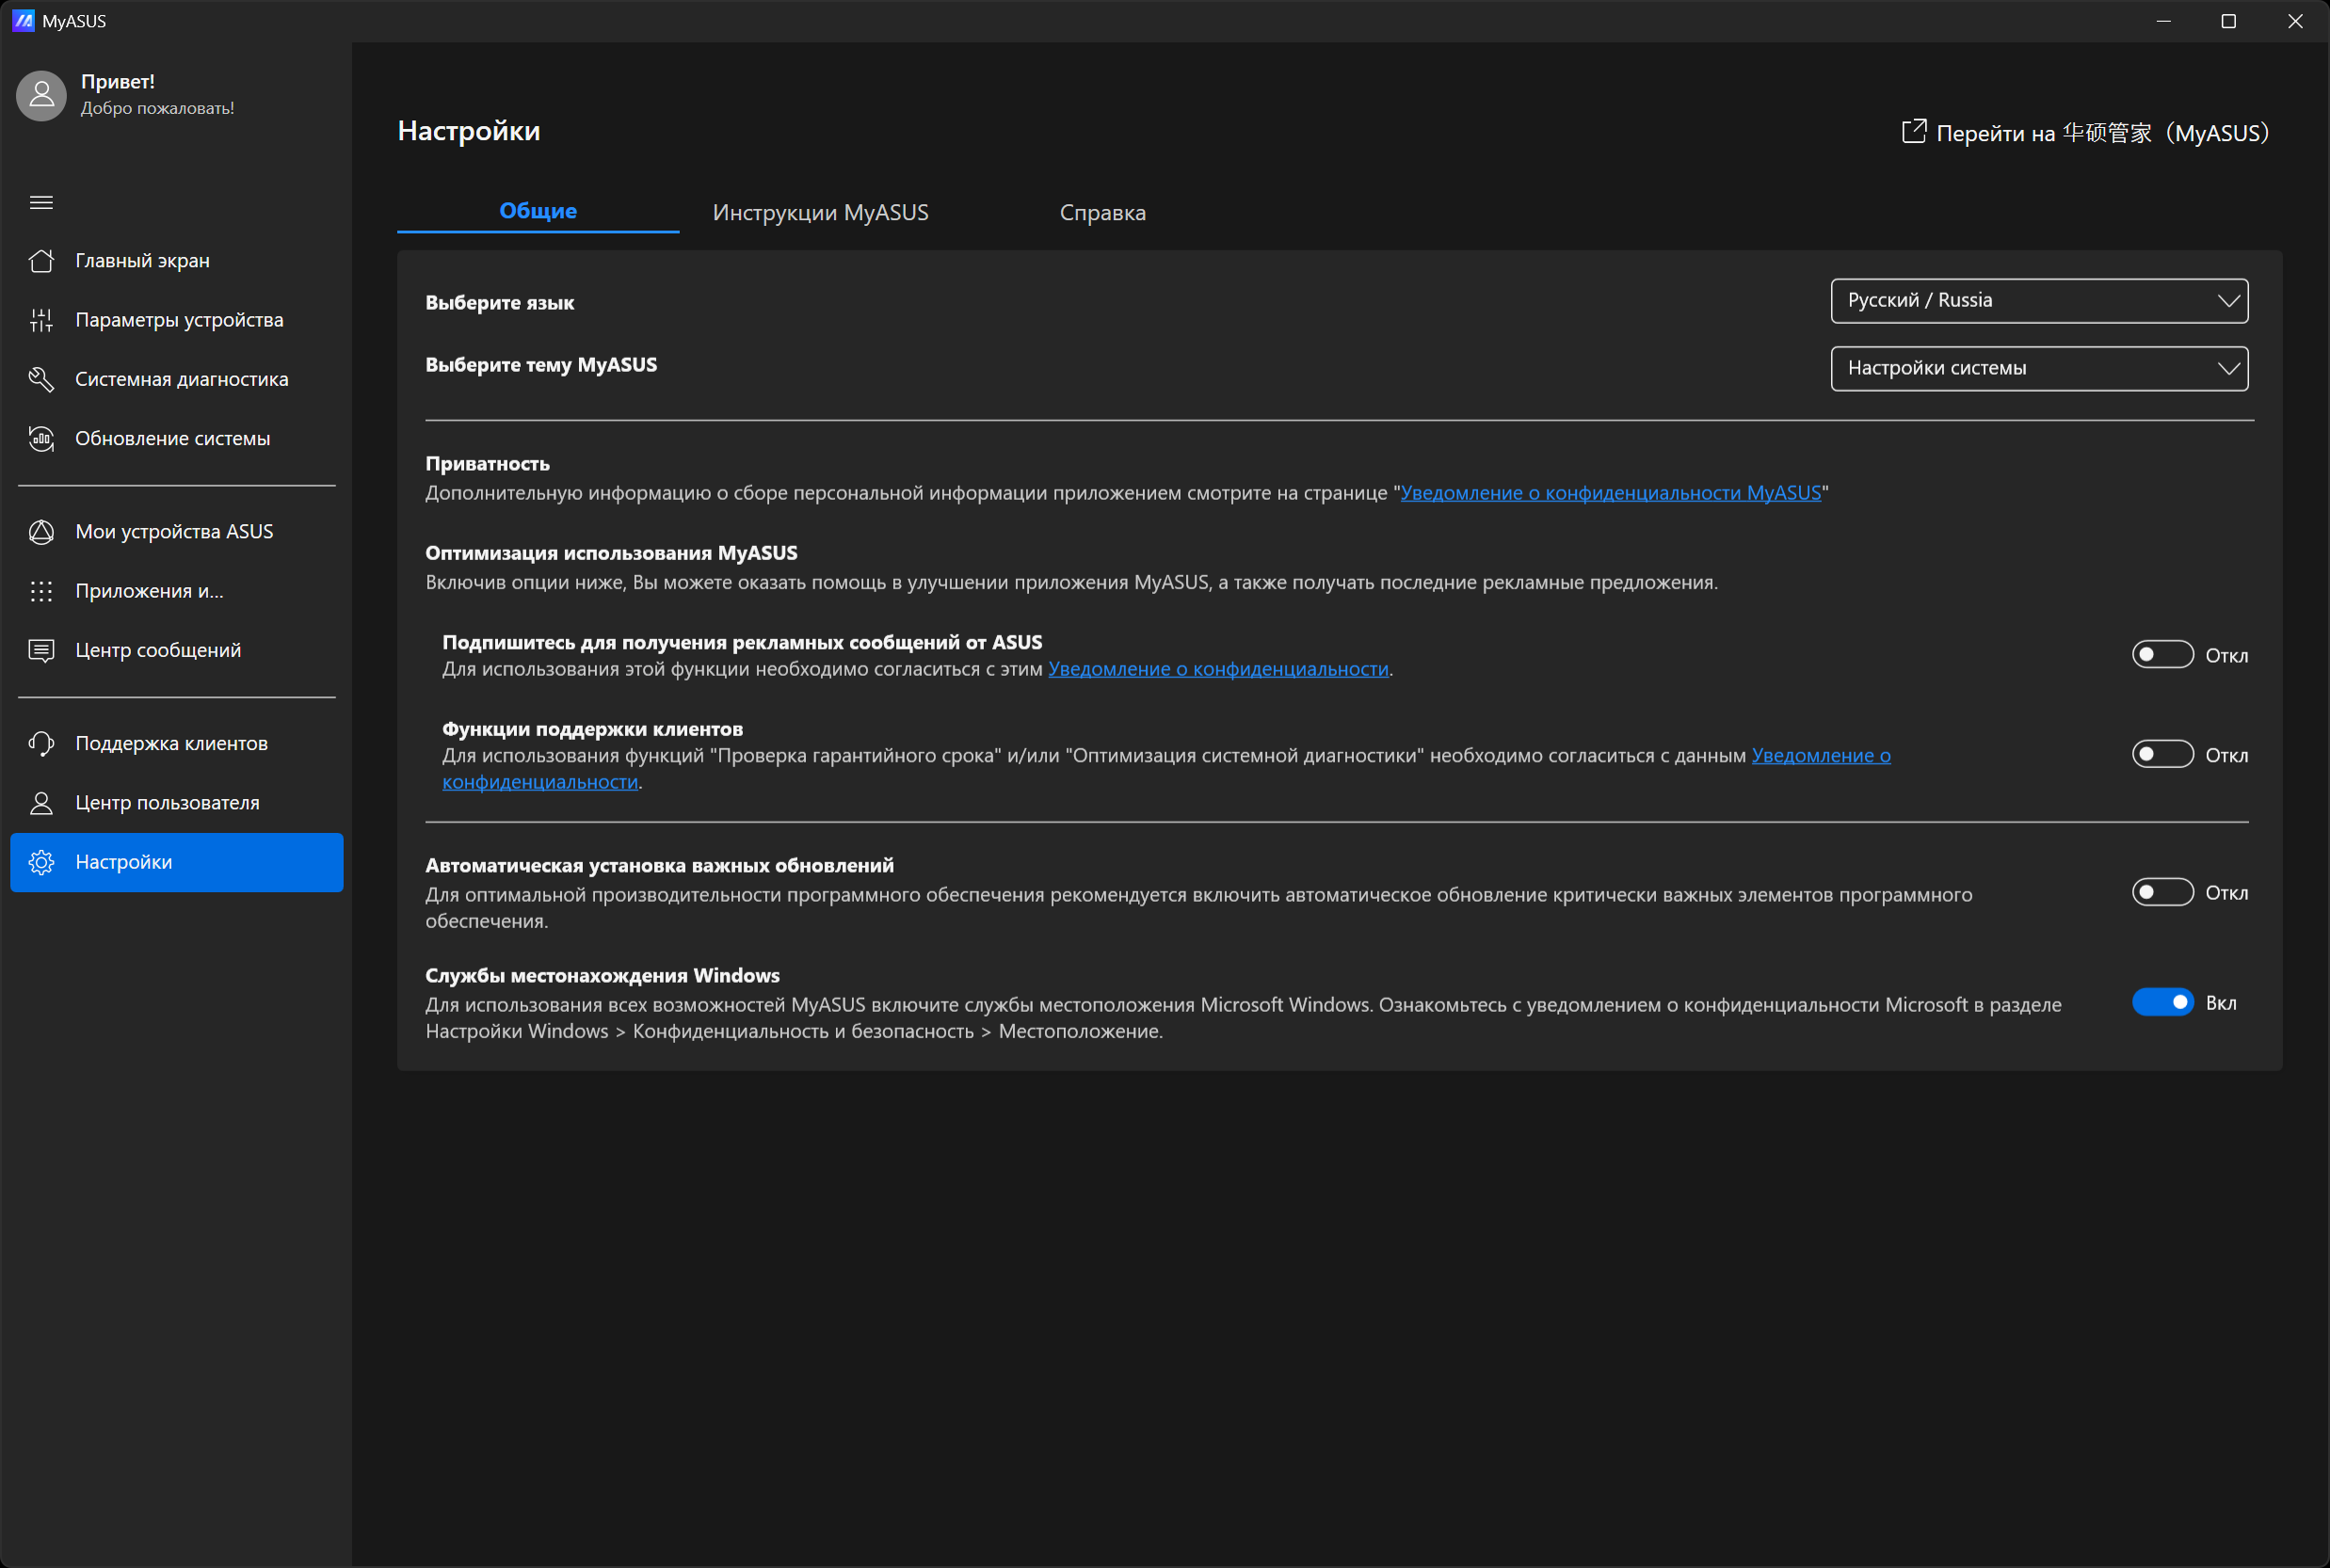Click the user avatar profile picture

tap(41, 95)
